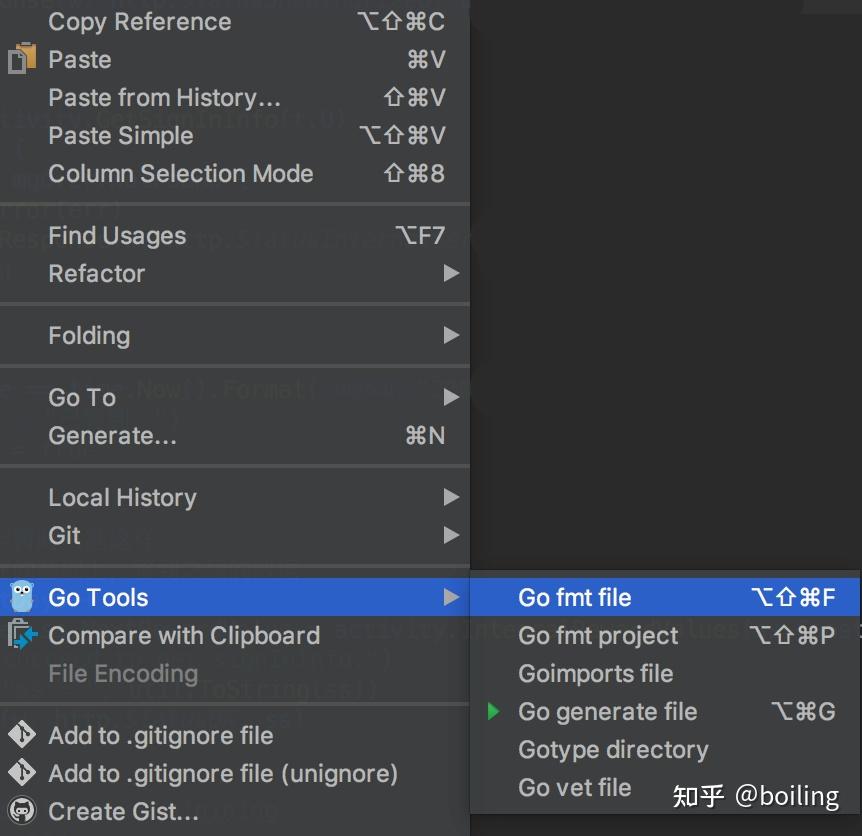Select Go fmt file
This screenshot has width=862, height=836.
[x=574, y=597]
